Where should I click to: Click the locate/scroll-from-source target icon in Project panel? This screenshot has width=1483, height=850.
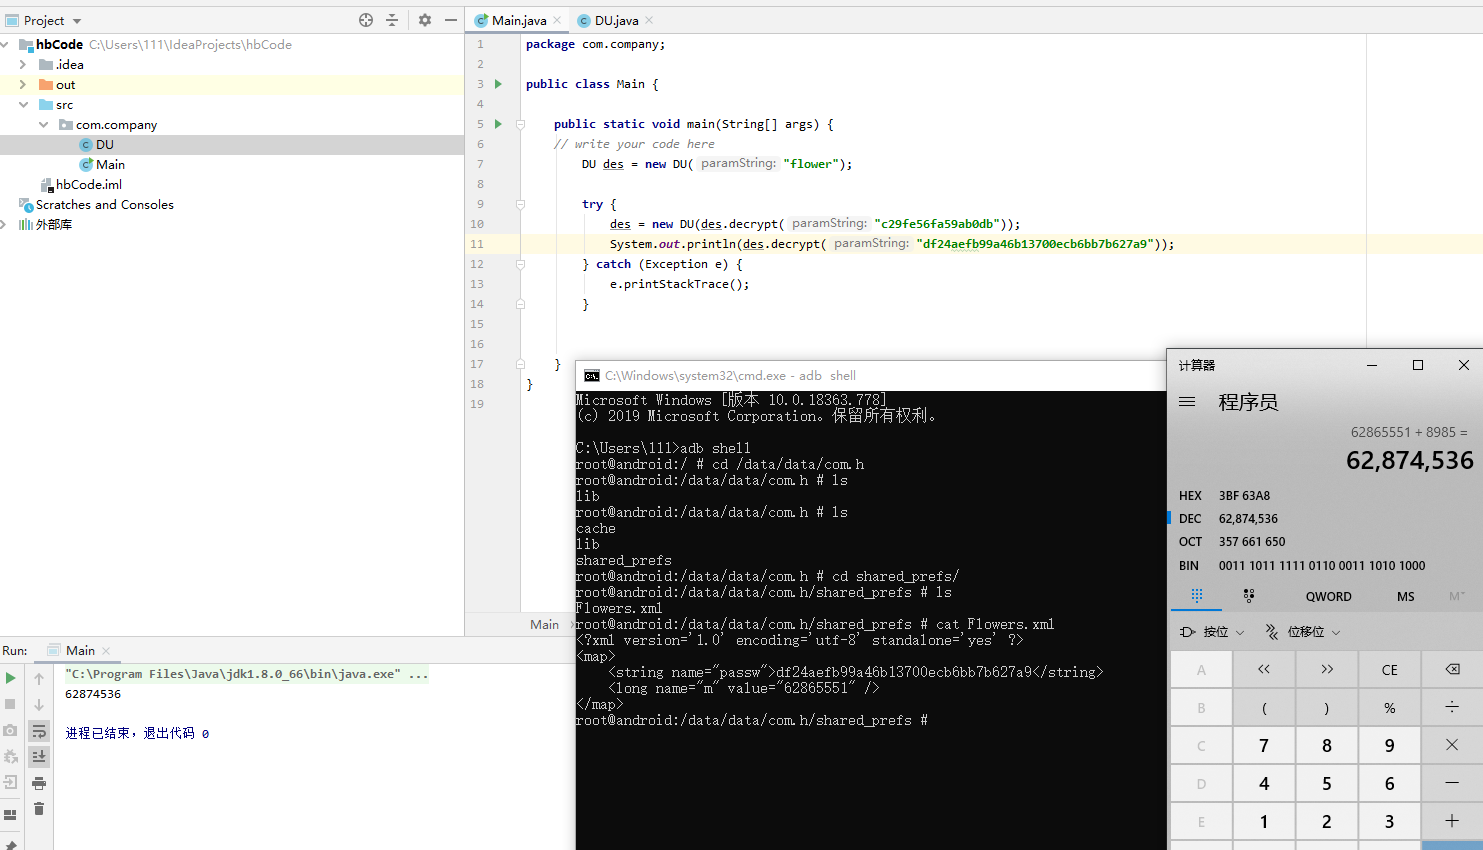click(366, 20)
